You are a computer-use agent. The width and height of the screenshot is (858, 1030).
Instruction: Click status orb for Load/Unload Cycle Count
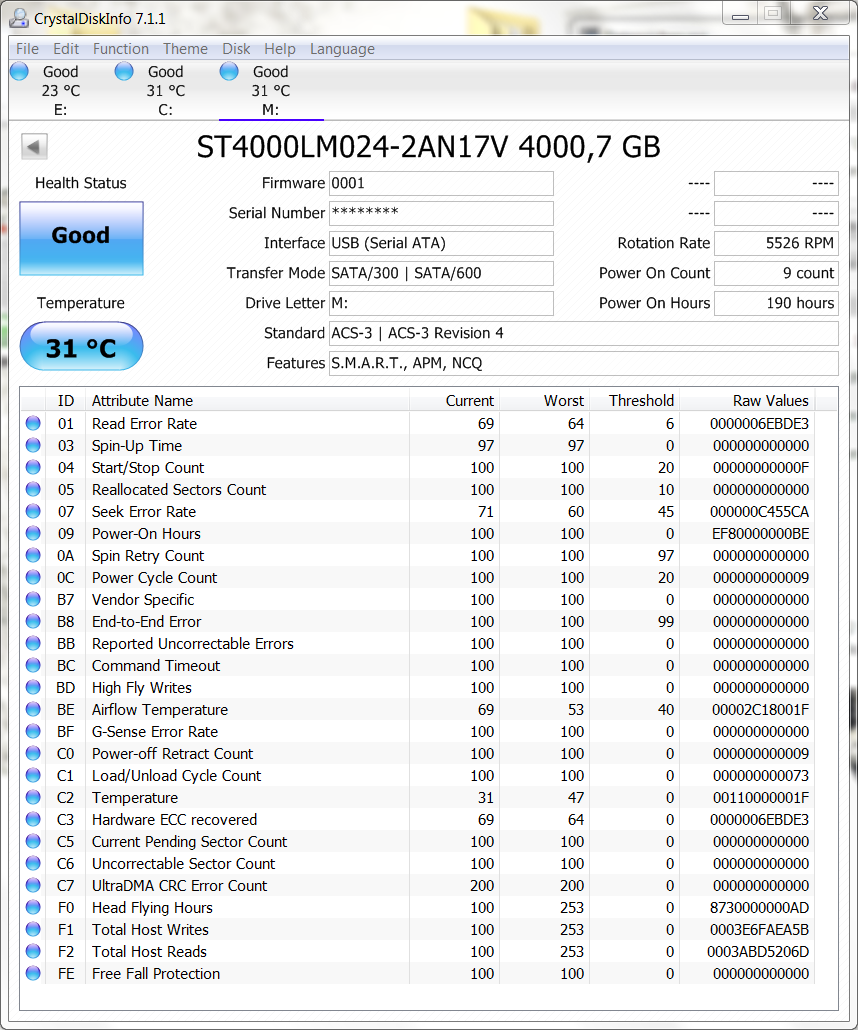click(33, 775)
